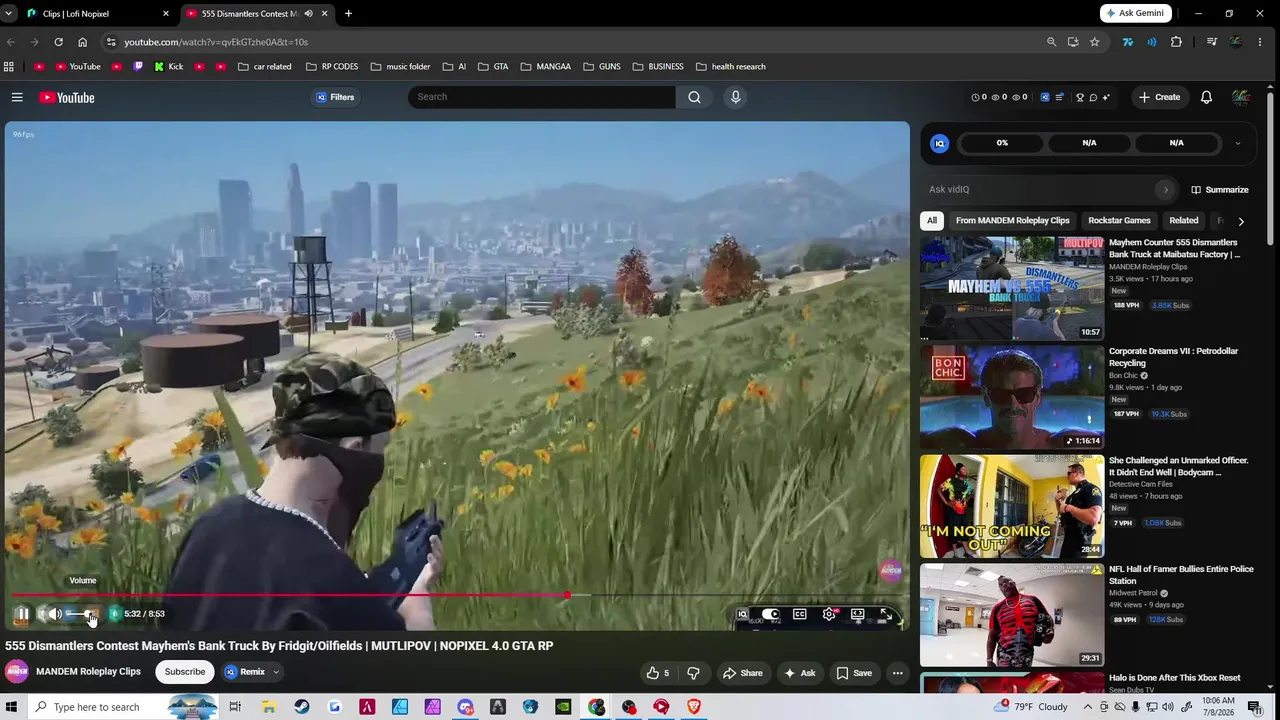Screen dimensions: 1280x720
Task: Pause the video with the player's pause button
Action: 22,614
